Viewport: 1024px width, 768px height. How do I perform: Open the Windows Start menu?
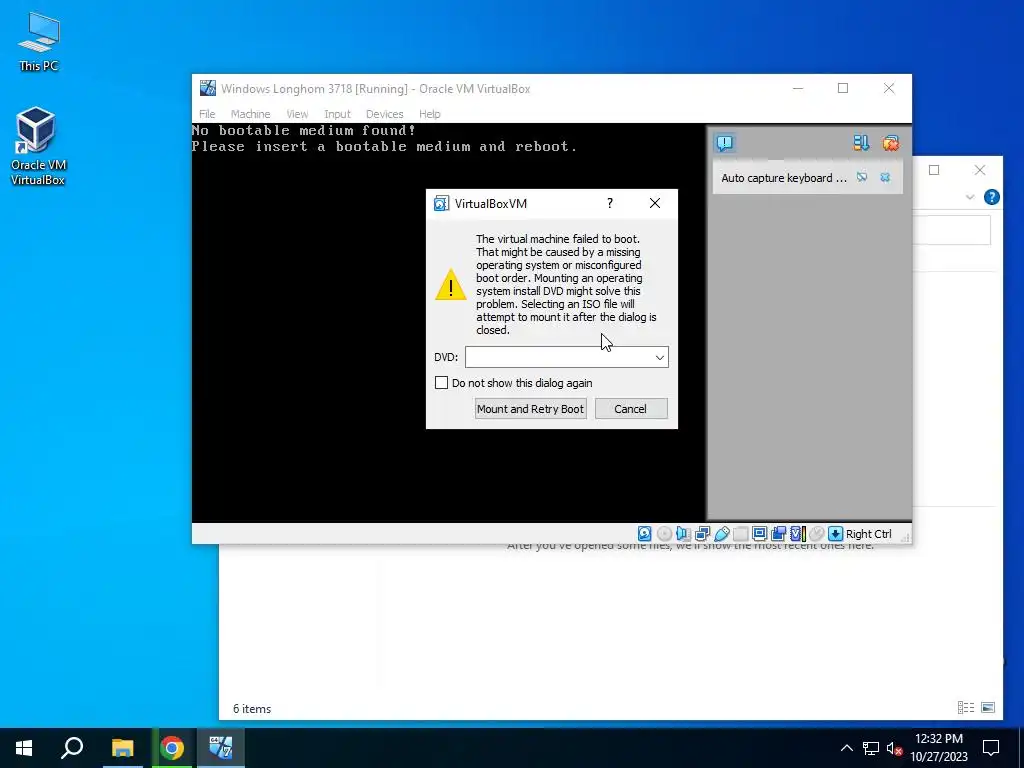[x=24, y=748]
